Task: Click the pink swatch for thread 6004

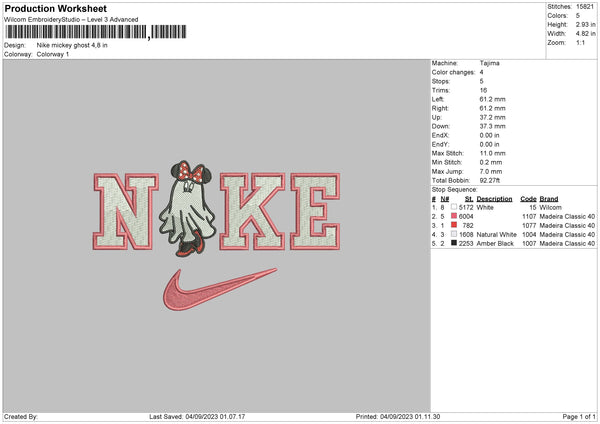Action: (454, 216)
